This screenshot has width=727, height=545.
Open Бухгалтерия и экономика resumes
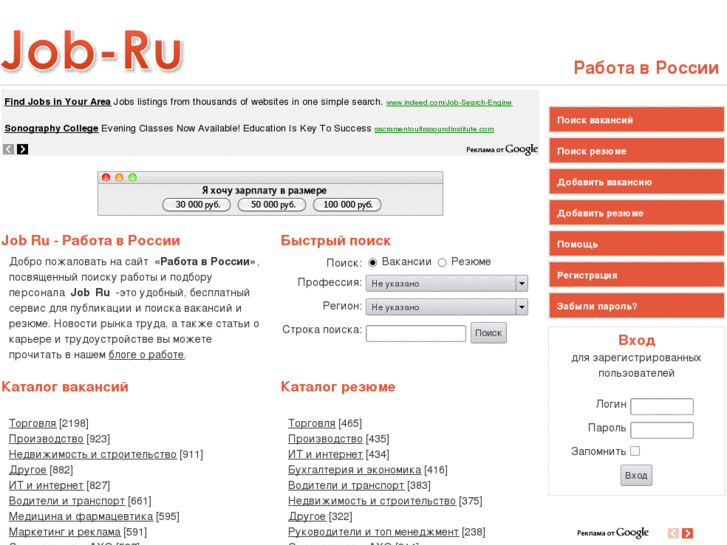(x=354, y=470)
